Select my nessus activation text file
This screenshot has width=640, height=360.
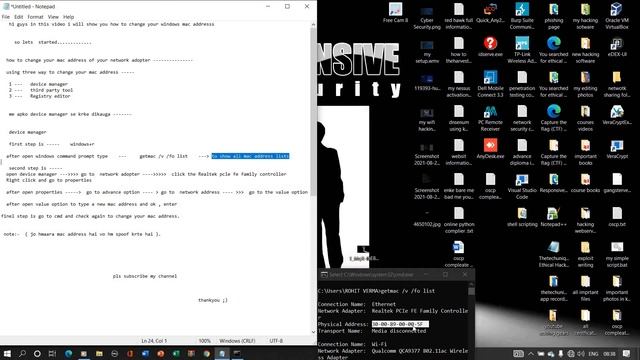(x=459, y=84)
